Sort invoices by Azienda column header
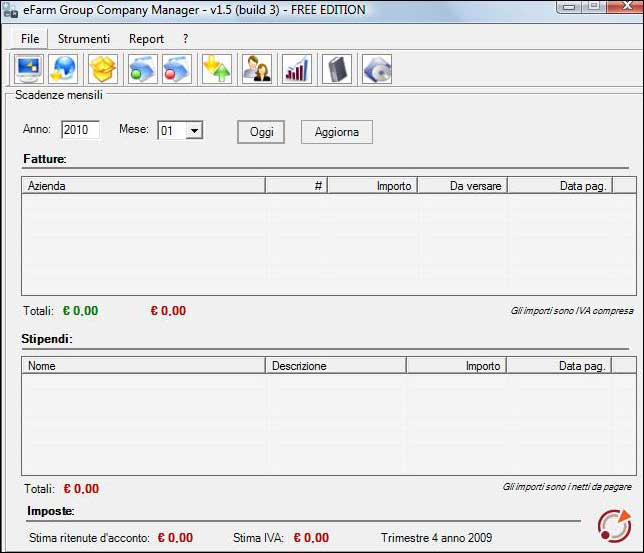 pos(142,186)
